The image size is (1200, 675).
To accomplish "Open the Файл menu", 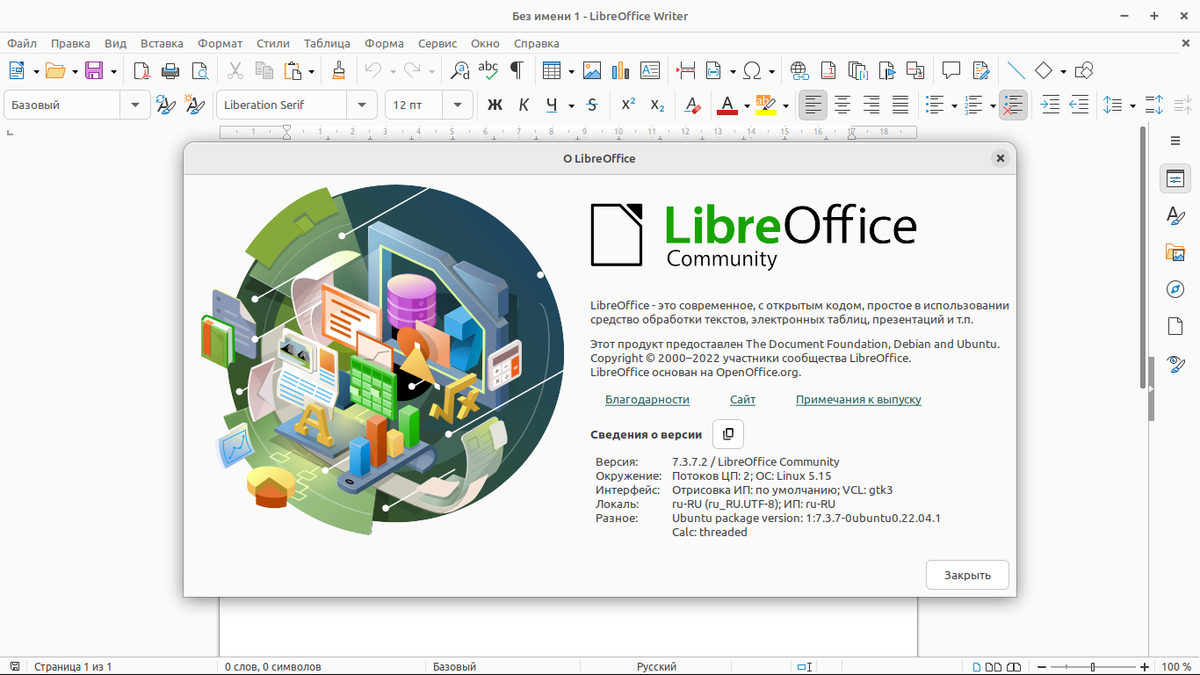I will pos(22,43).
